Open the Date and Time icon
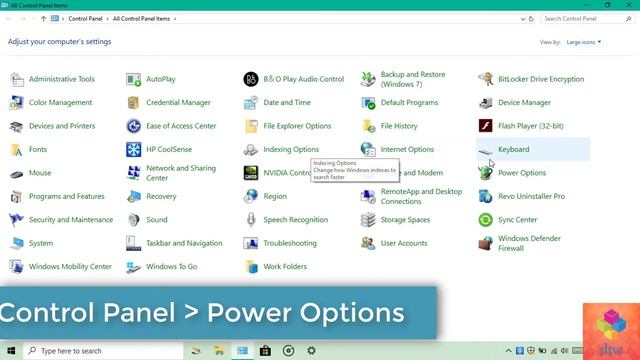The image size is (640, 360). coord(251,102)
